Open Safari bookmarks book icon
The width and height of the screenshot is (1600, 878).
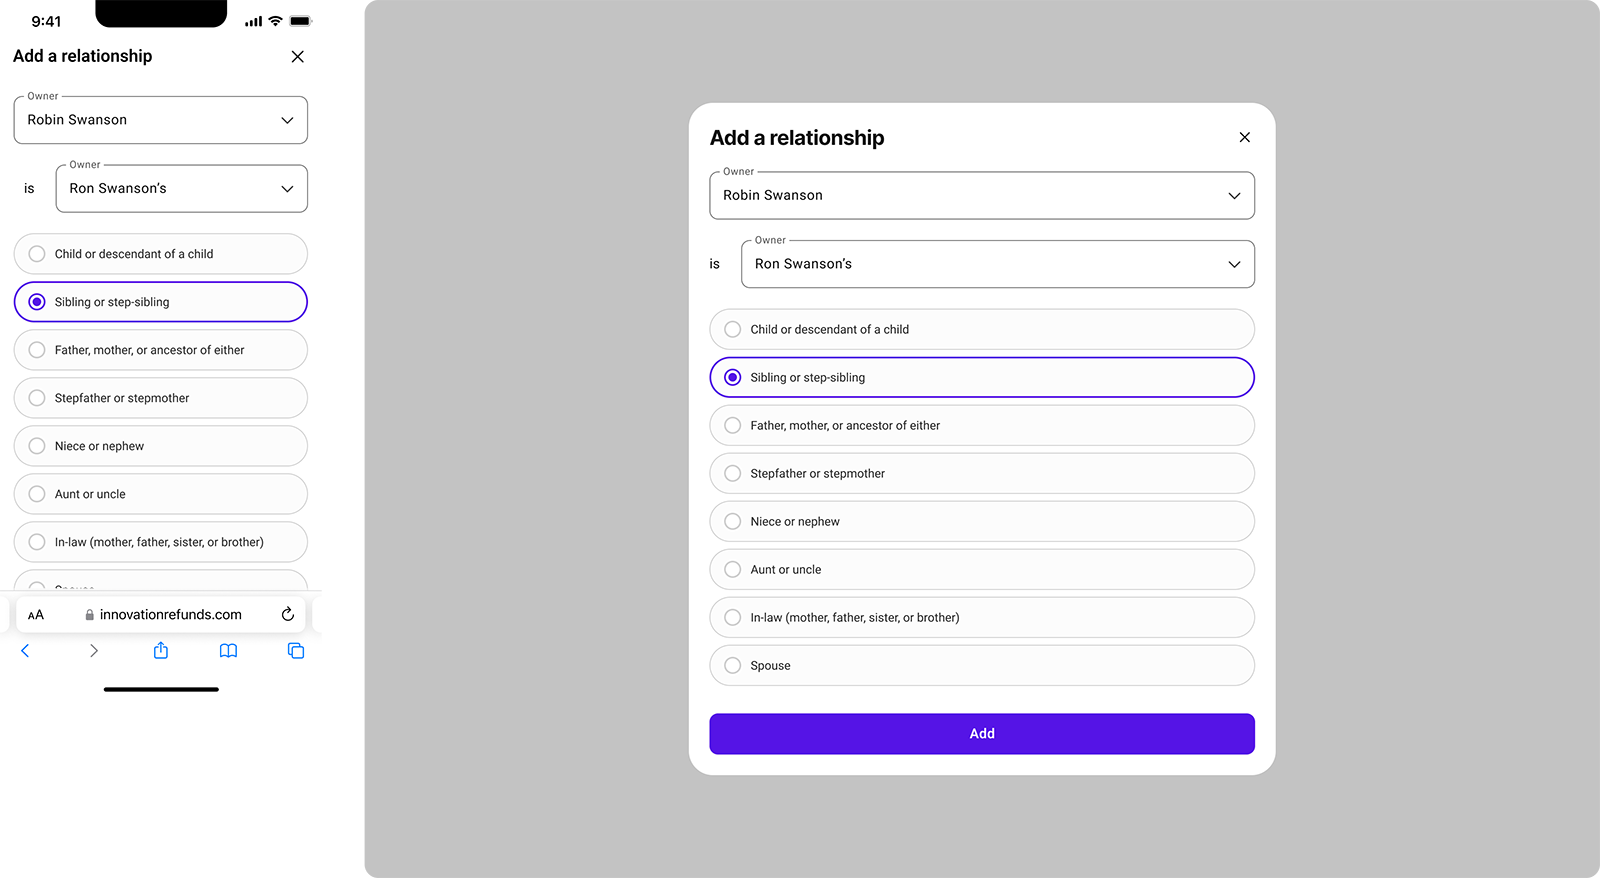pyautogui.click(x=228, y=651)
